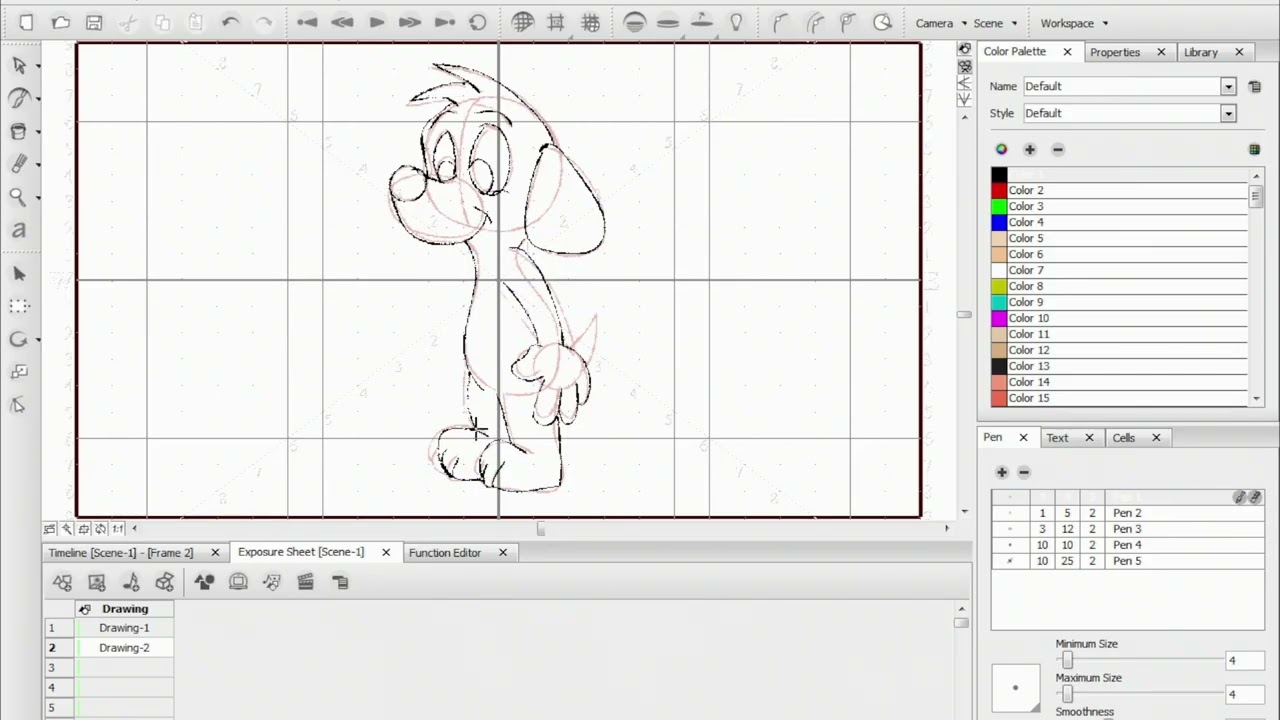
Task: Step back one frame
Action: coord(342,22)
